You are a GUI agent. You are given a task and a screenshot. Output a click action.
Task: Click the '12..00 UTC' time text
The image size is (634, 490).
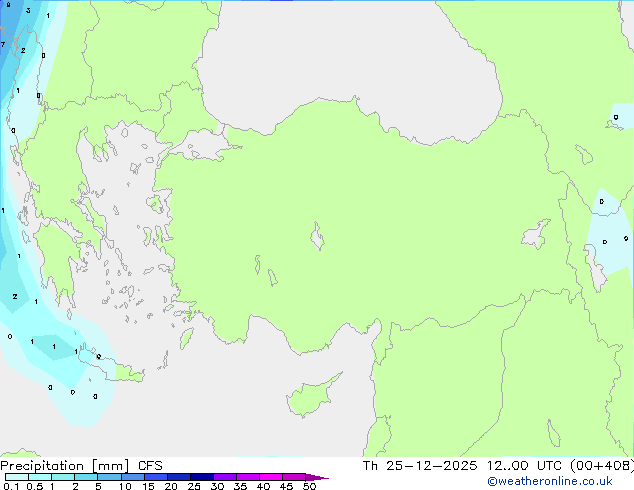(x=524, y=466)
